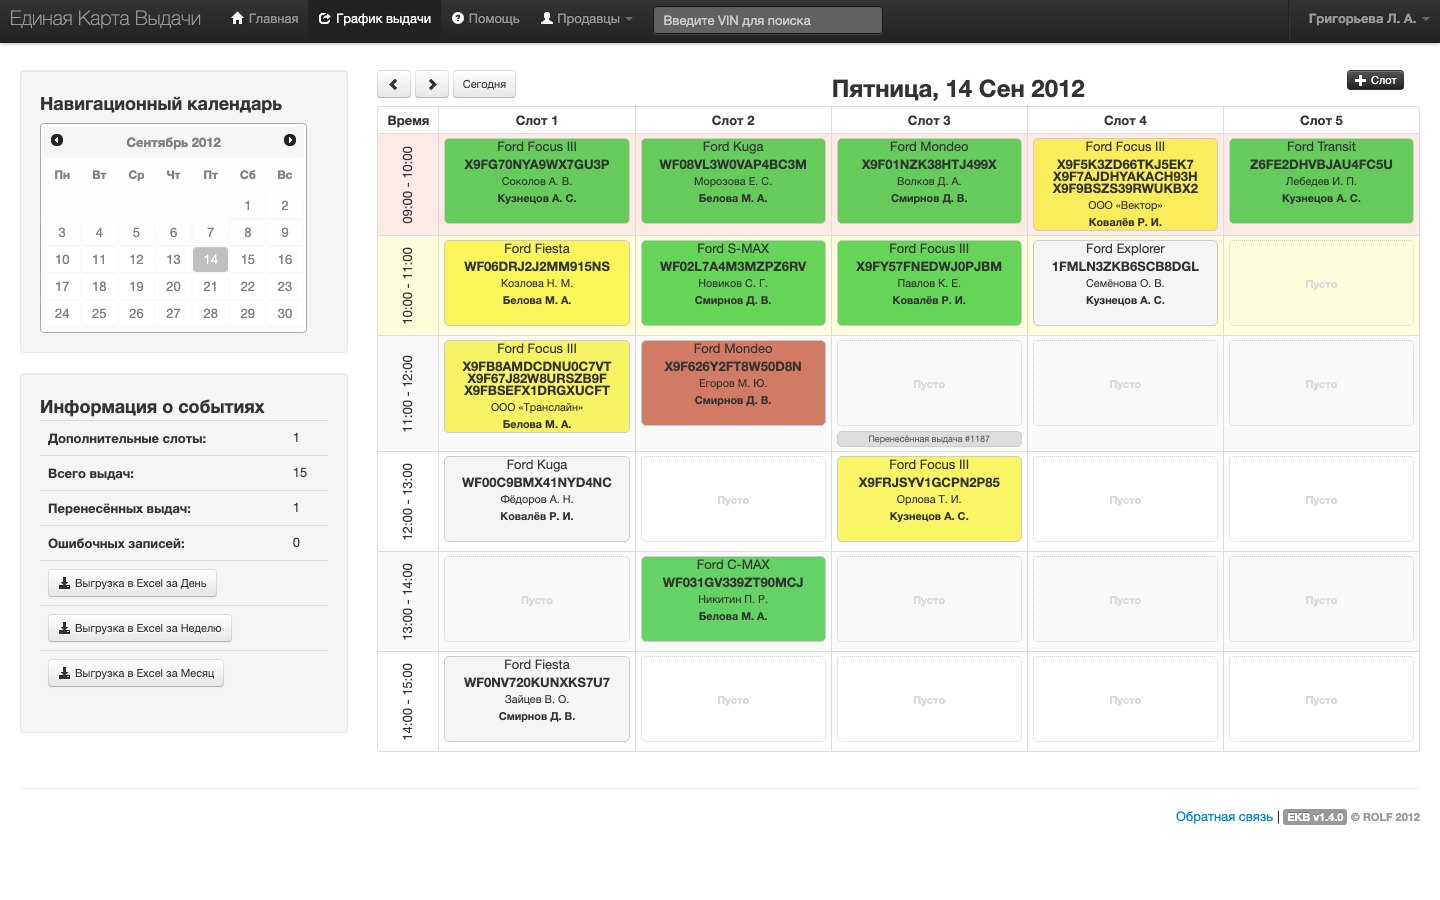Open the yellow Ford Focus III card for ООО «Вектор»
This screenshot has height=900, width=1440.
coord(1125,184)
